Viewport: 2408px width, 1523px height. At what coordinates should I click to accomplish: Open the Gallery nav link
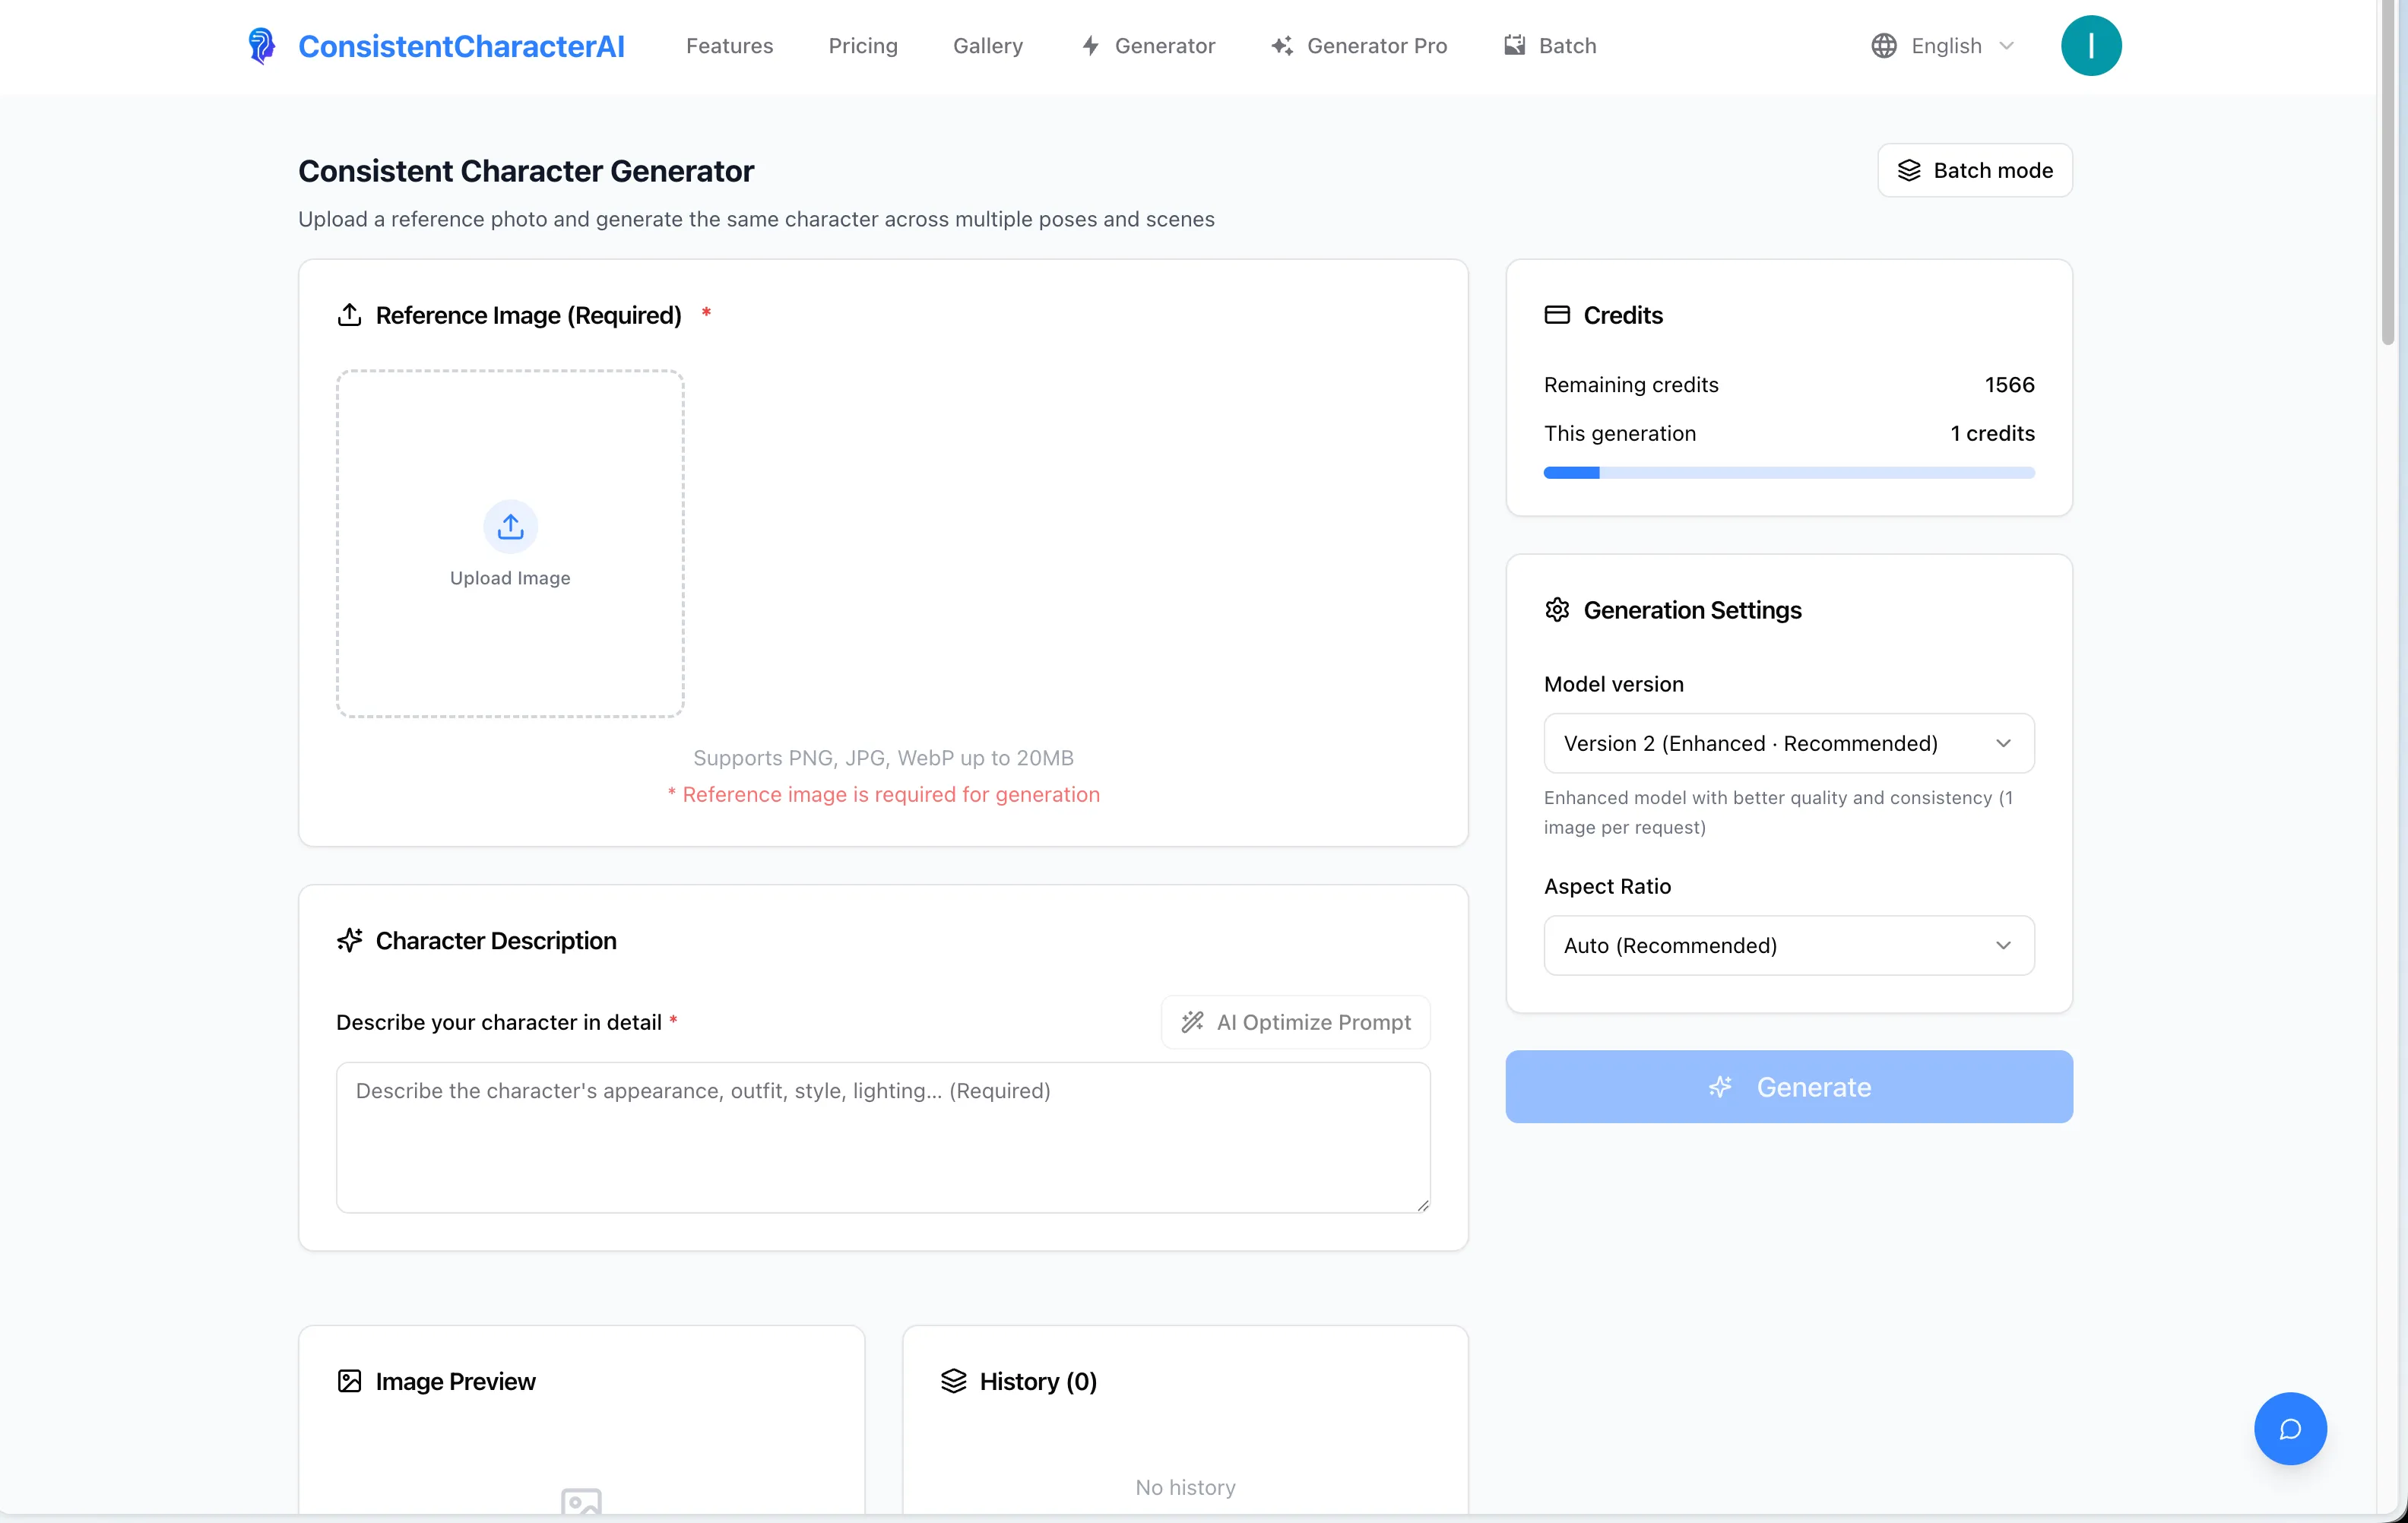coord(987,46)
